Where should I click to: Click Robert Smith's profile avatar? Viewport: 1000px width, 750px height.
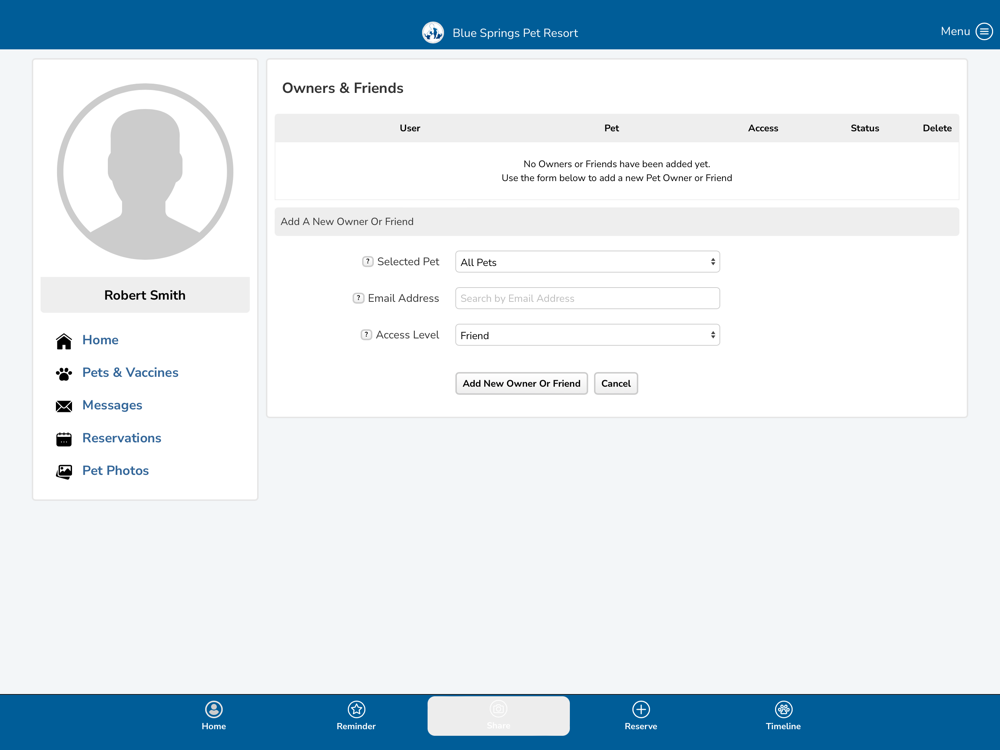tap(145, 172)
